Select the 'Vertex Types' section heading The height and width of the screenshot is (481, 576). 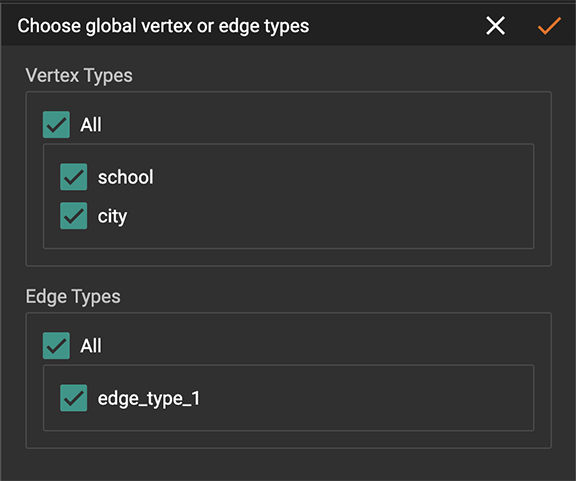[x=79, y=76]
